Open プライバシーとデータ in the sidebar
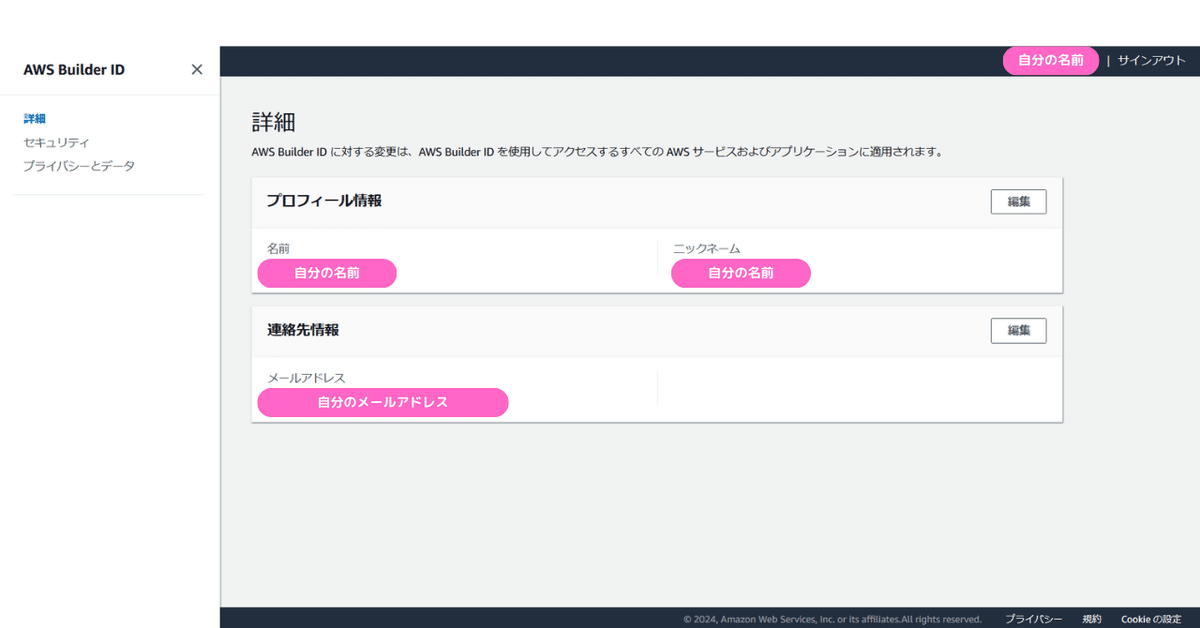The image size is (1200, 628). tap(79, 166)
